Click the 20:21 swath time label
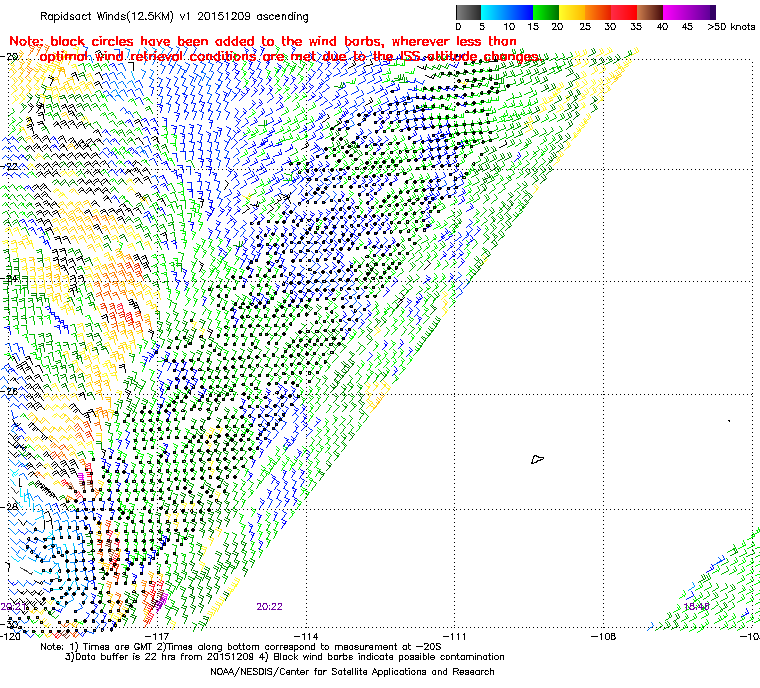The width and height of the screenshot is (760, 688). (x=13, y=607)
